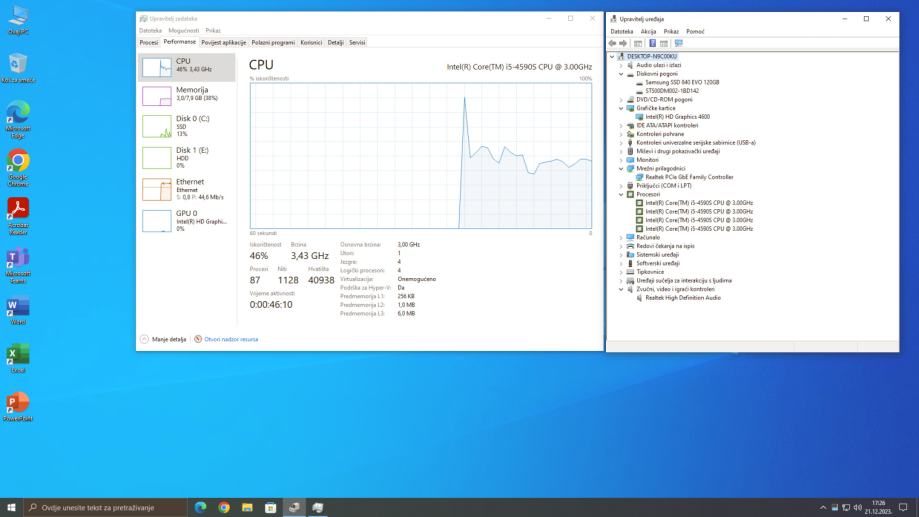Open Ethernet performance view
The height and width of the screenshot is (517, 919).
[187, 189]
